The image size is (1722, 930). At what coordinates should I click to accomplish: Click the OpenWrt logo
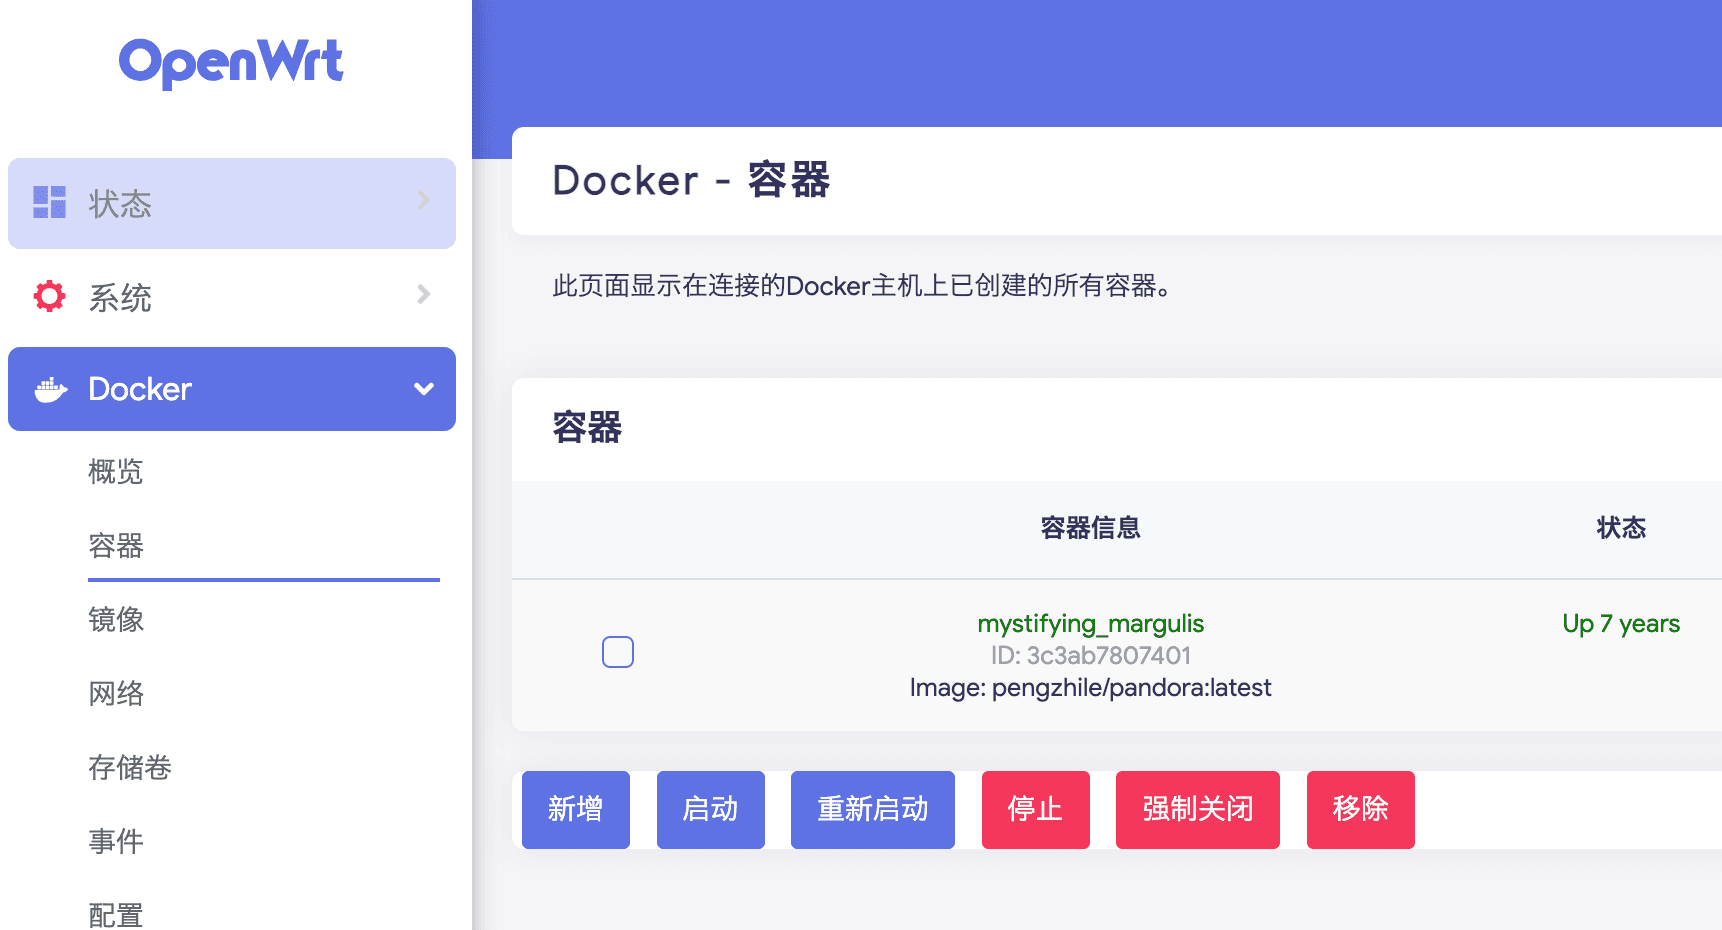[231, 63]
